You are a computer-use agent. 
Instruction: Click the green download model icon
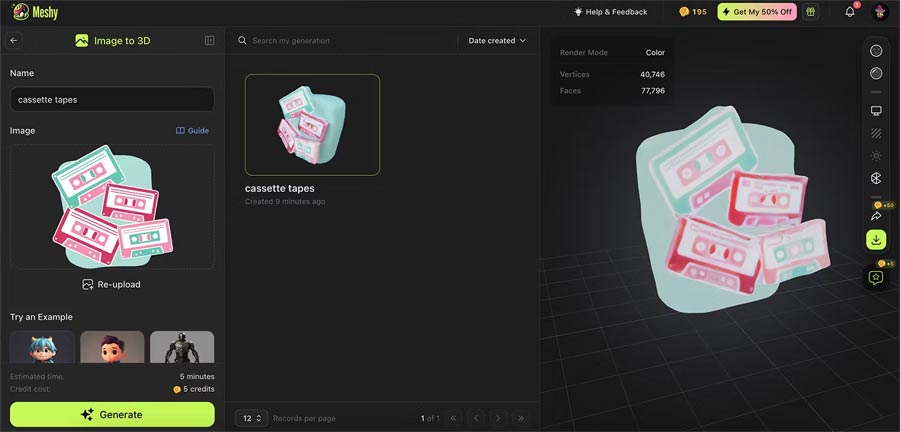coord(876,240)
